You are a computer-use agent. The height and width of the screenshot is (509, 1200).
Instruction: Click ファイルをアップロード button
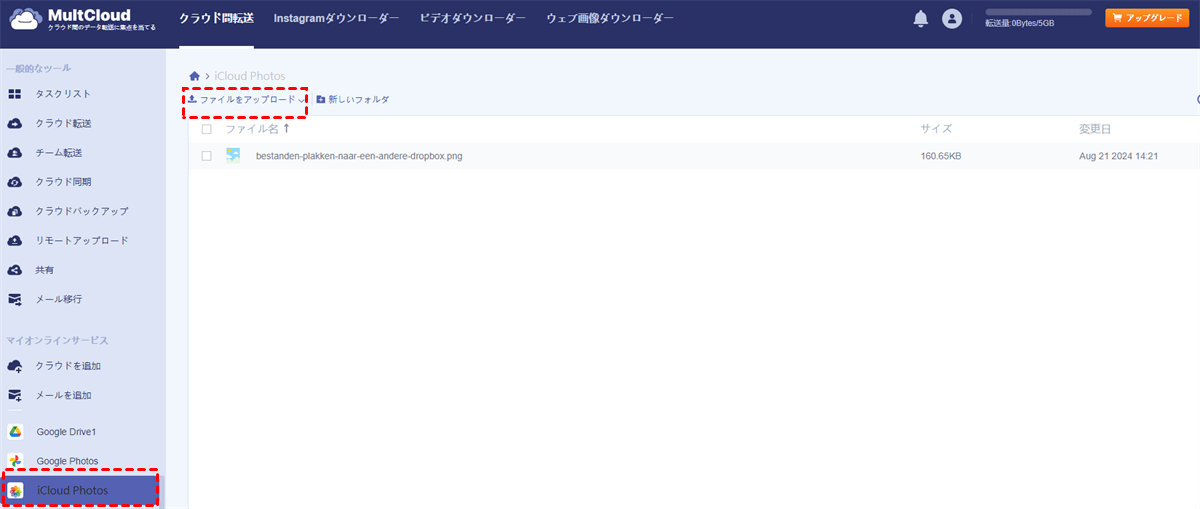tap(246, 99)
